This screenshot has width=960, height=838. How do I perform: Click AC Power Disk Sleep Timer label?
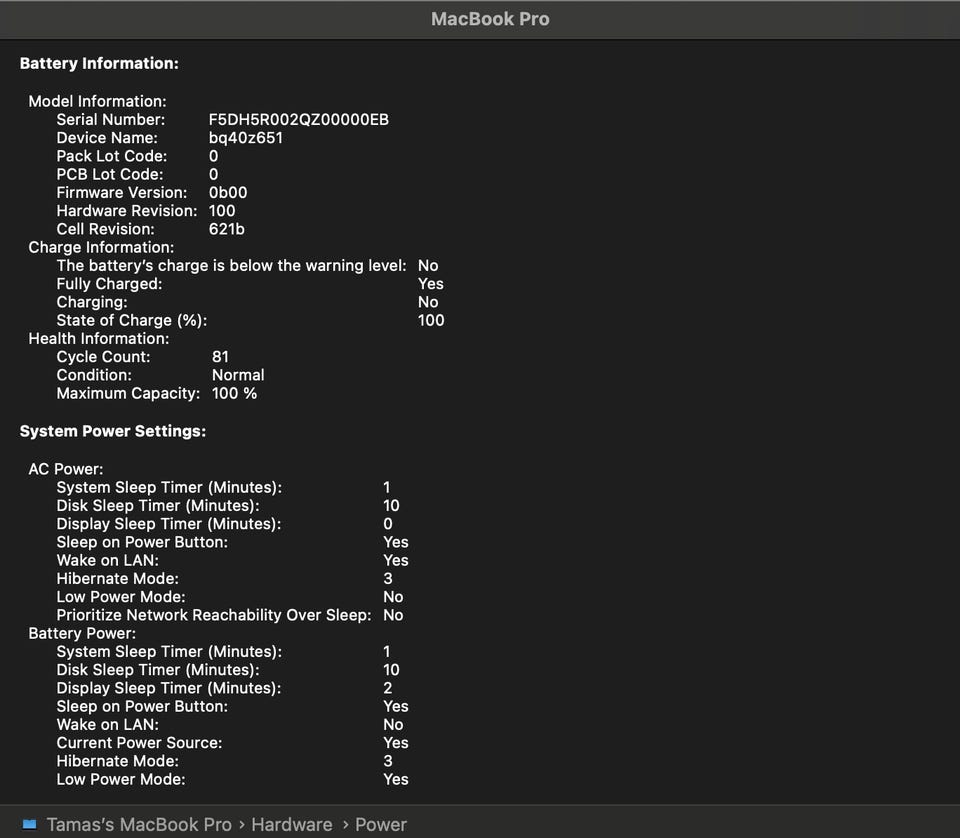coord(158,506)
